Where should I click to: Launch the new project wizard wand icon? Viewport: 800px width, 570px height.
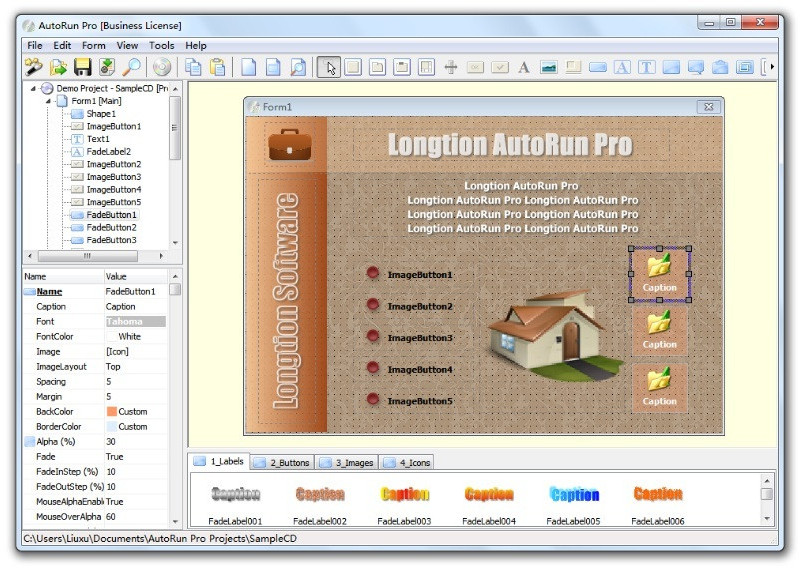pyautogui.click(x=33, y=67)
